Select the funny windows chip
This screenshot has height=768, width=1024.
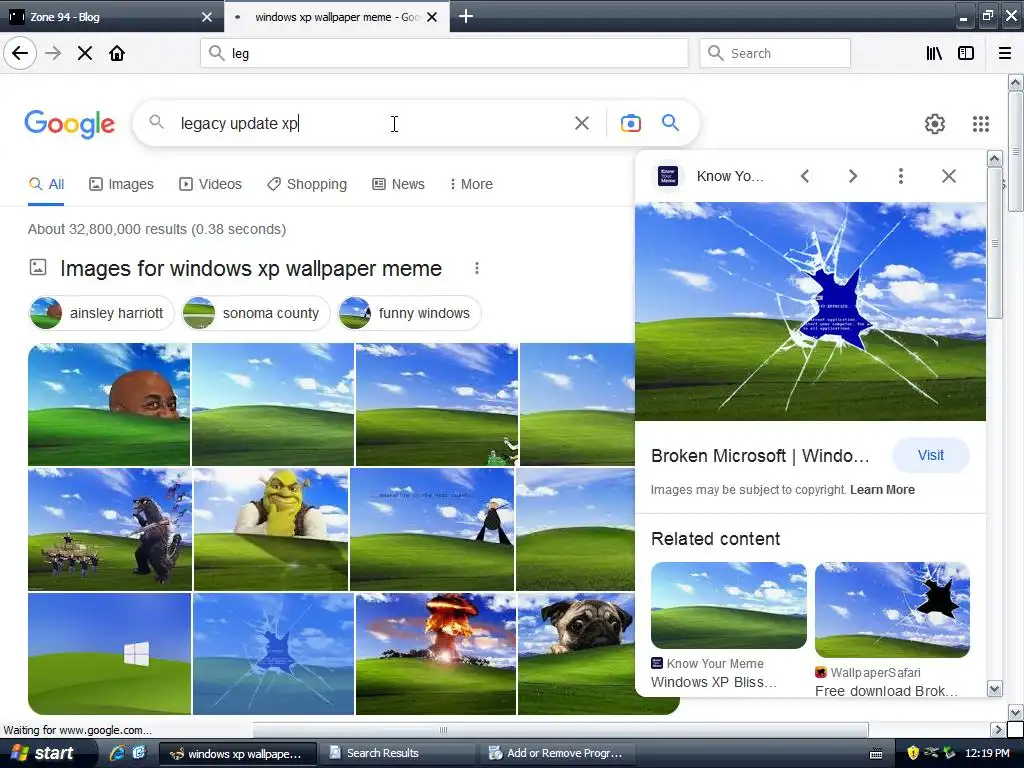[409, 313]
